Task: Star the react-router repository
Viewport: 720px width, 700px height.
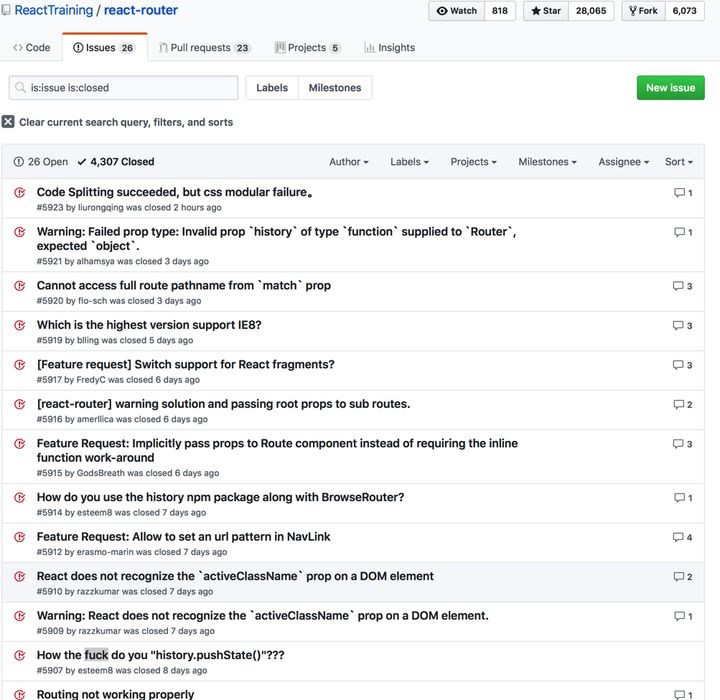Action: coord(546,11)
